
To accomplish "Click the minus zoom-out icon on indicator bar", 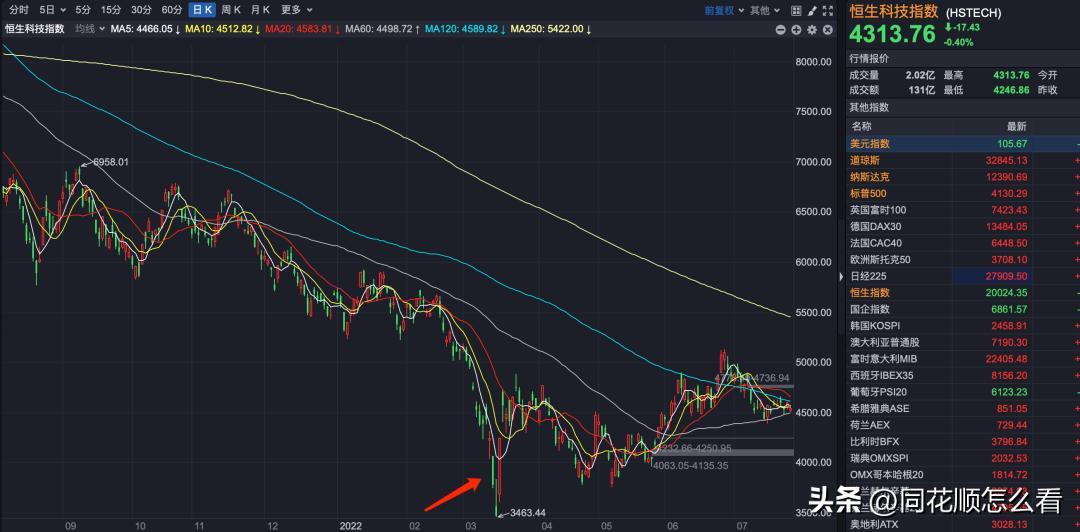I will click(x=780, y=30).
